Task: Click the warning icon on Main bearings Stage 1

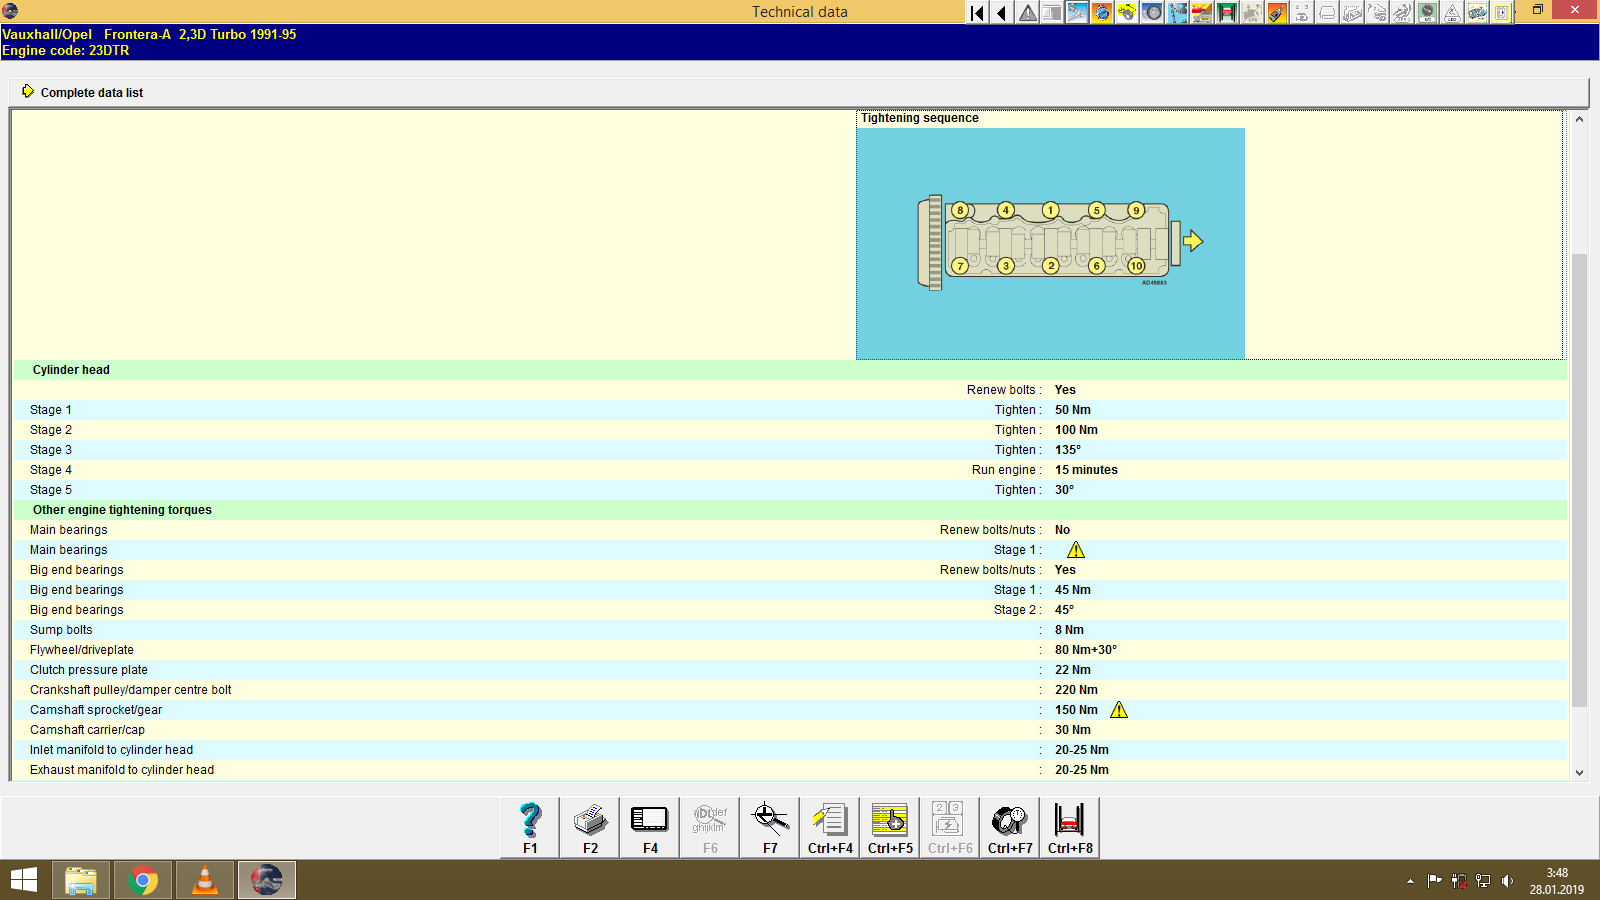Action: [1076, 549]
